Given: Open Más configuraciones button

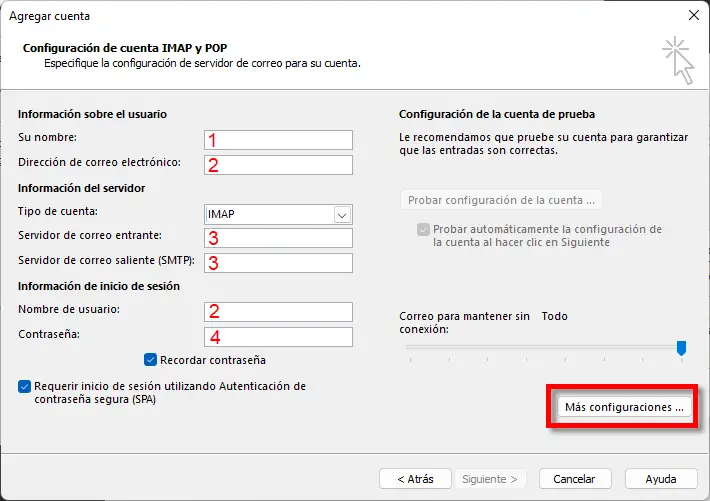Looking at the screenshot, I should coord(624,407).
